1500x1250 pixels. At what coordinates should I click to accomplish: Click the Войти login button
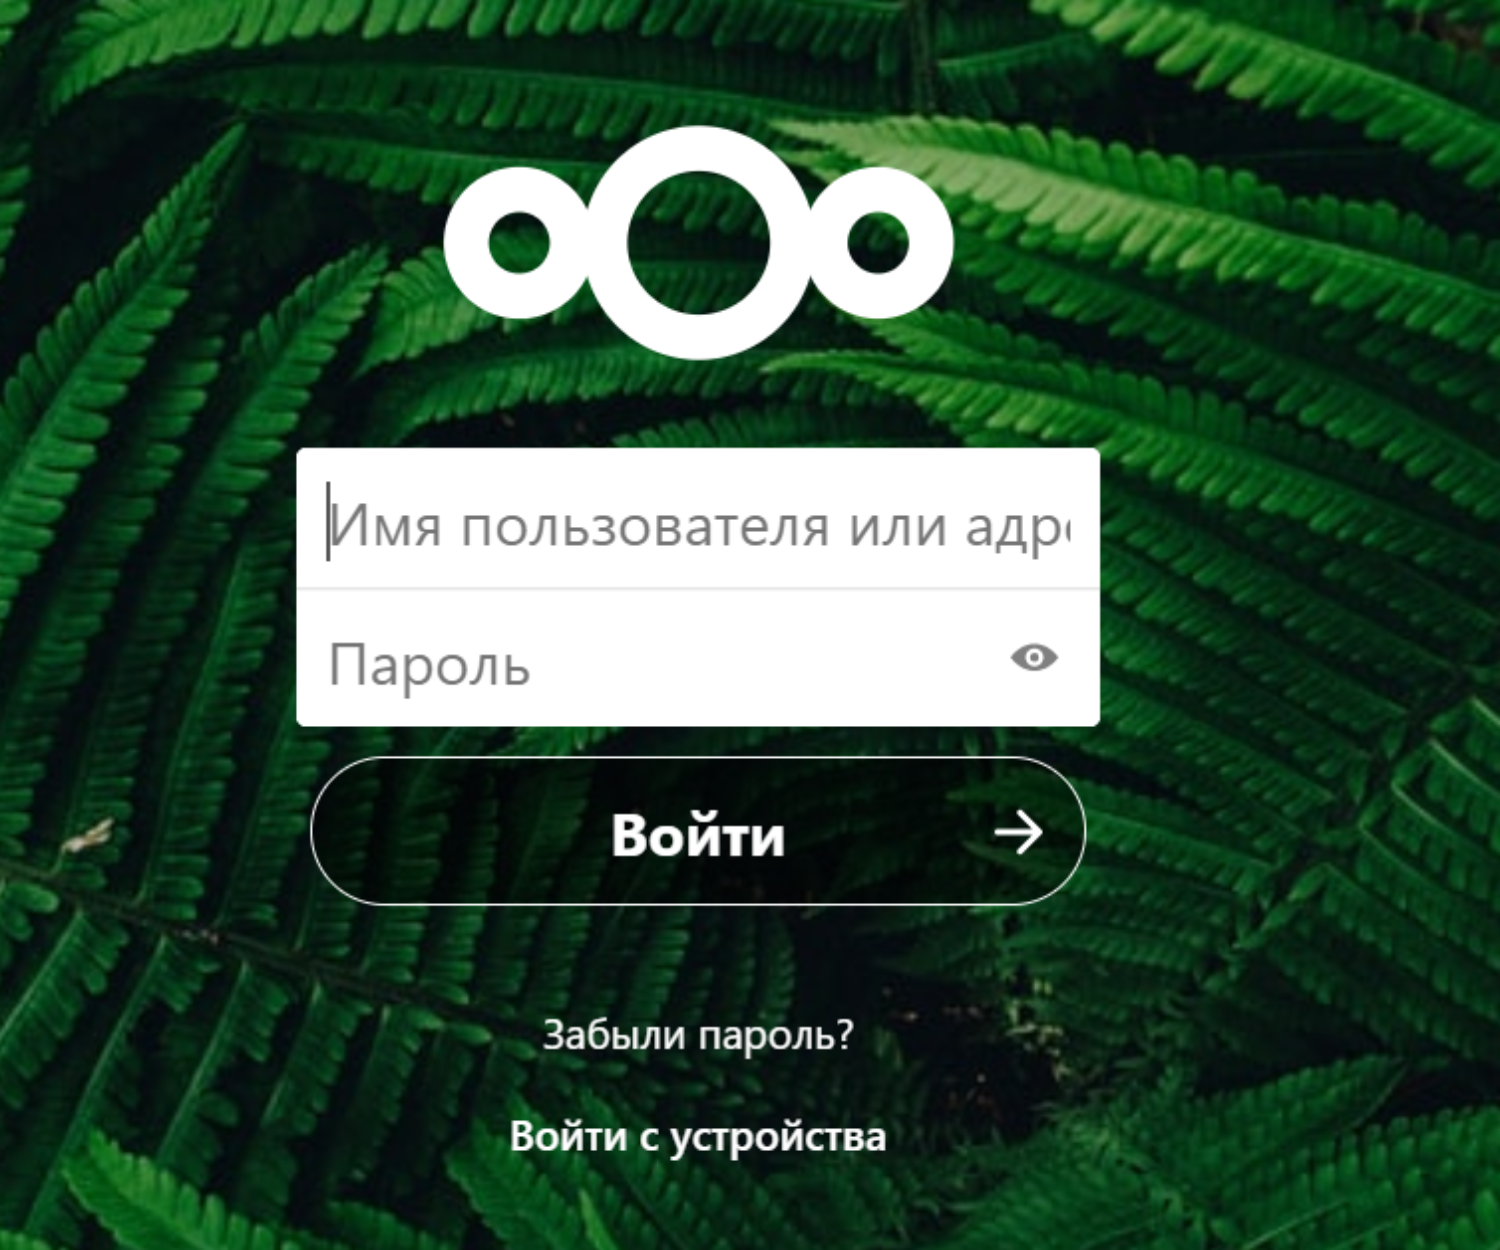[698, 832]
